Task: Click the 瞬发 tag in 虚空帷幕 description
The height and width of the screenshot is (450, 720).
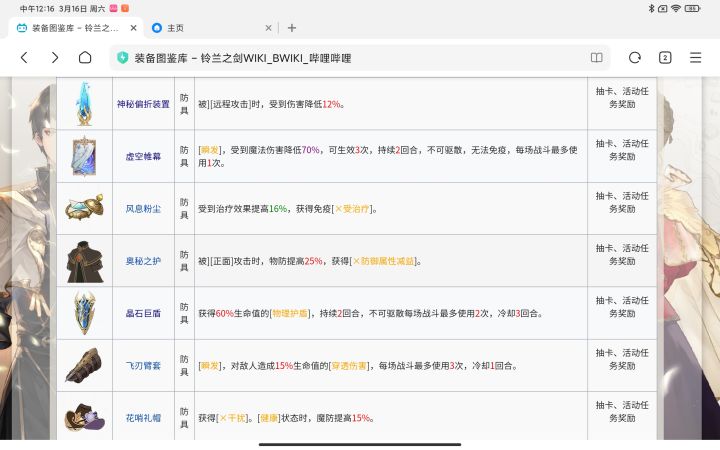Action: [x=210, y=150]
